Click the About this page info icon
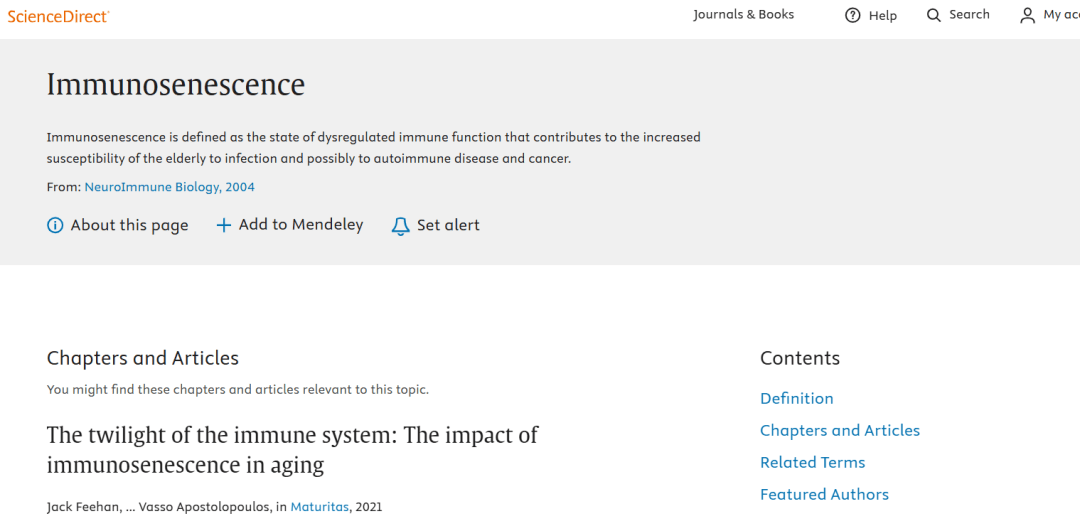 pos(55,225)
